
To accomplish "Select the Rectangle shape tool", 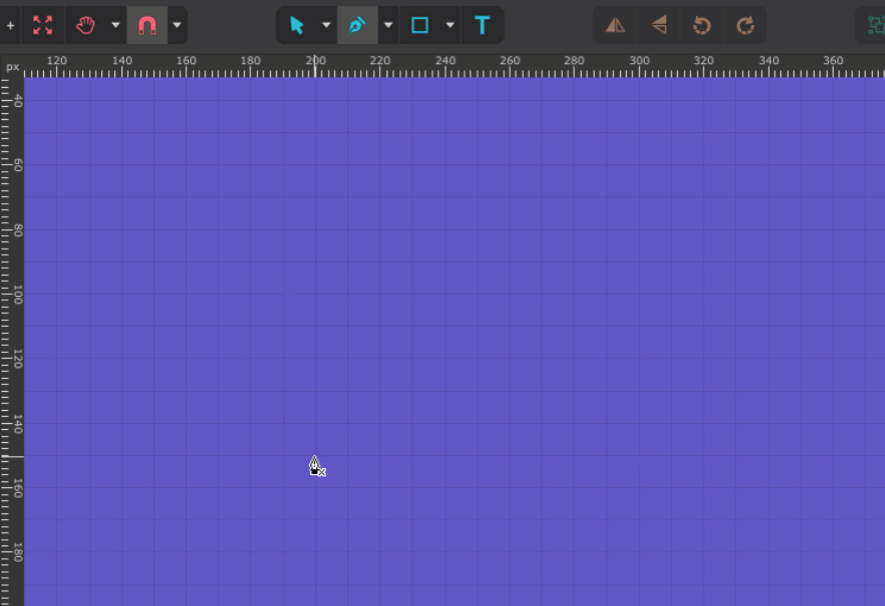I will pos(420,25).
